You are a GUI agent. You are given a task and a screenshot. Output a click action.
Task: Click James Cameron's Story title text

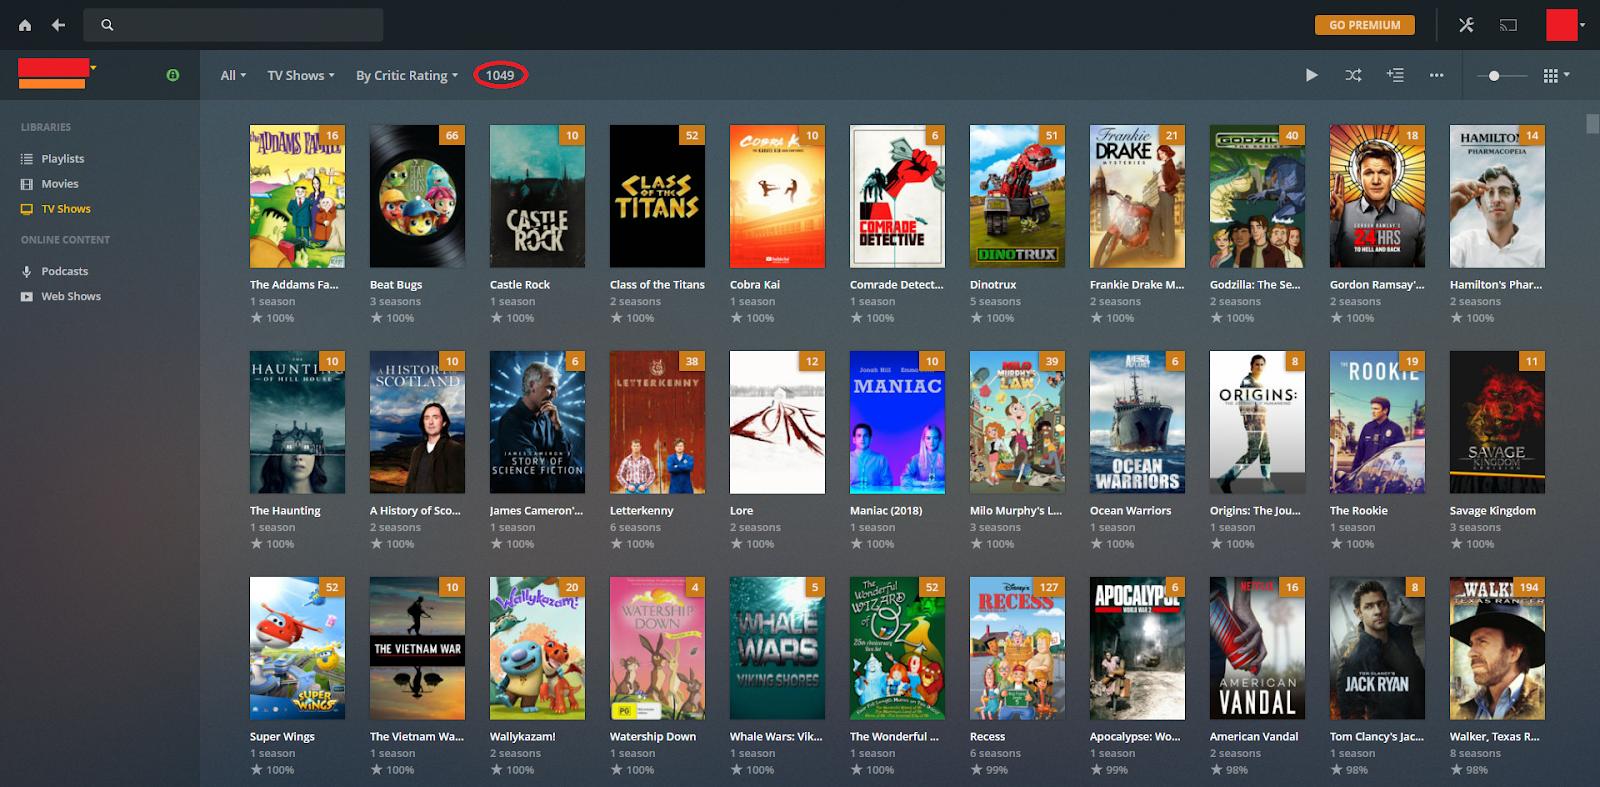(536, 511)
